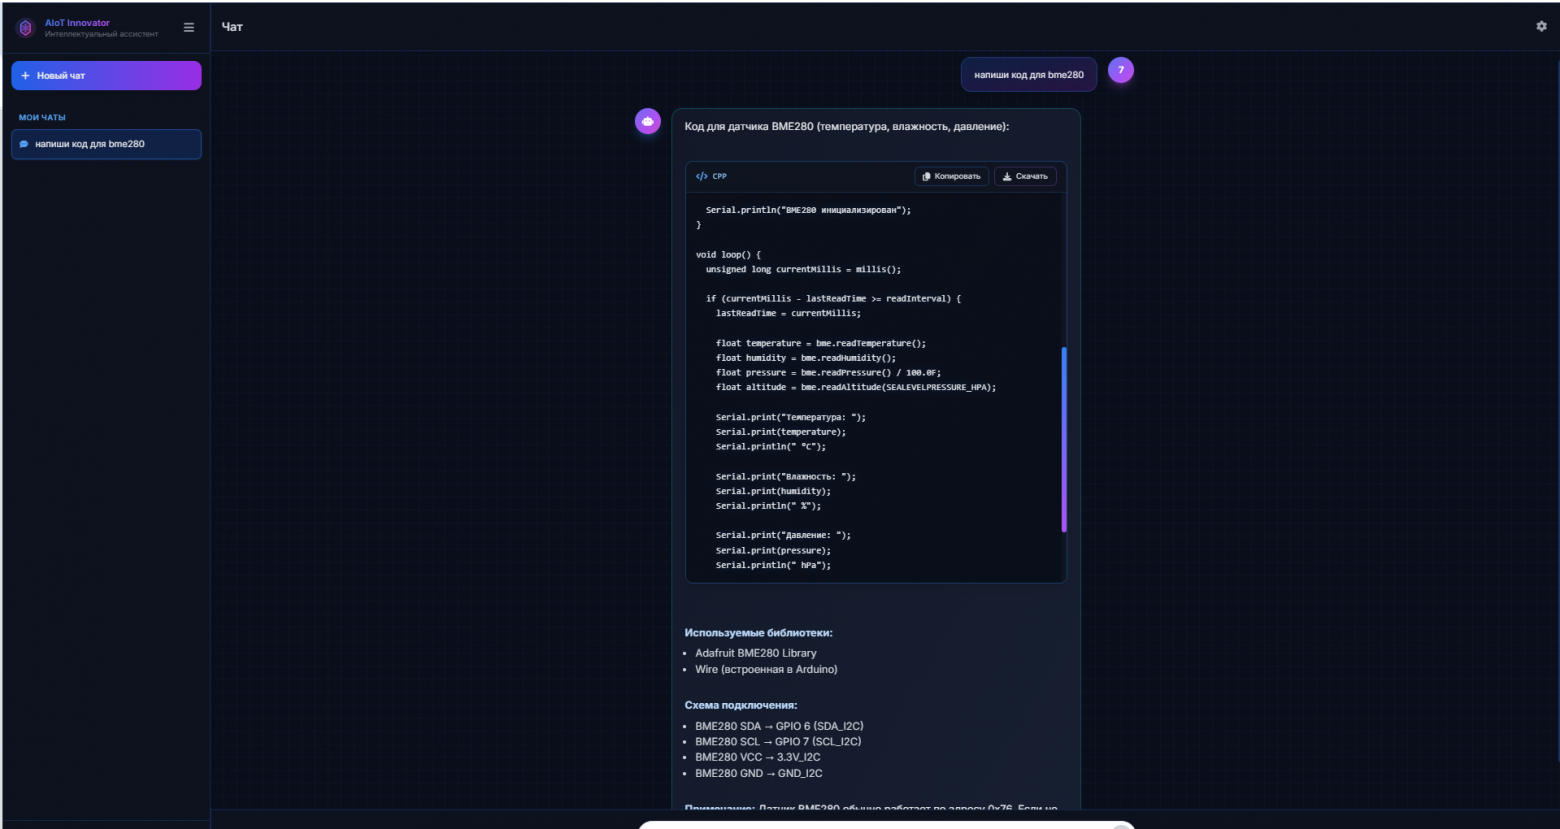Start a new chat with Новый чат
This screenshot has width=1560, height=829.
(106, 76)
